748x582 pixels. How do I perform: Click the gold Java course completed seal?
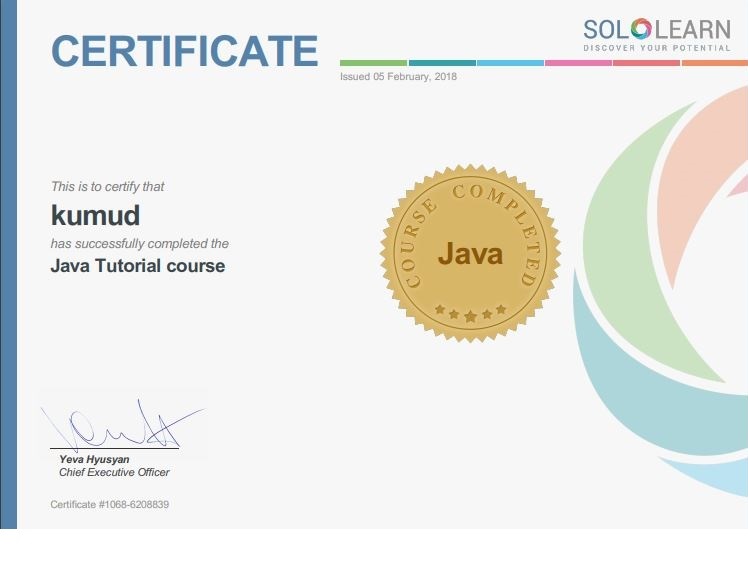(x=470, y=254)
